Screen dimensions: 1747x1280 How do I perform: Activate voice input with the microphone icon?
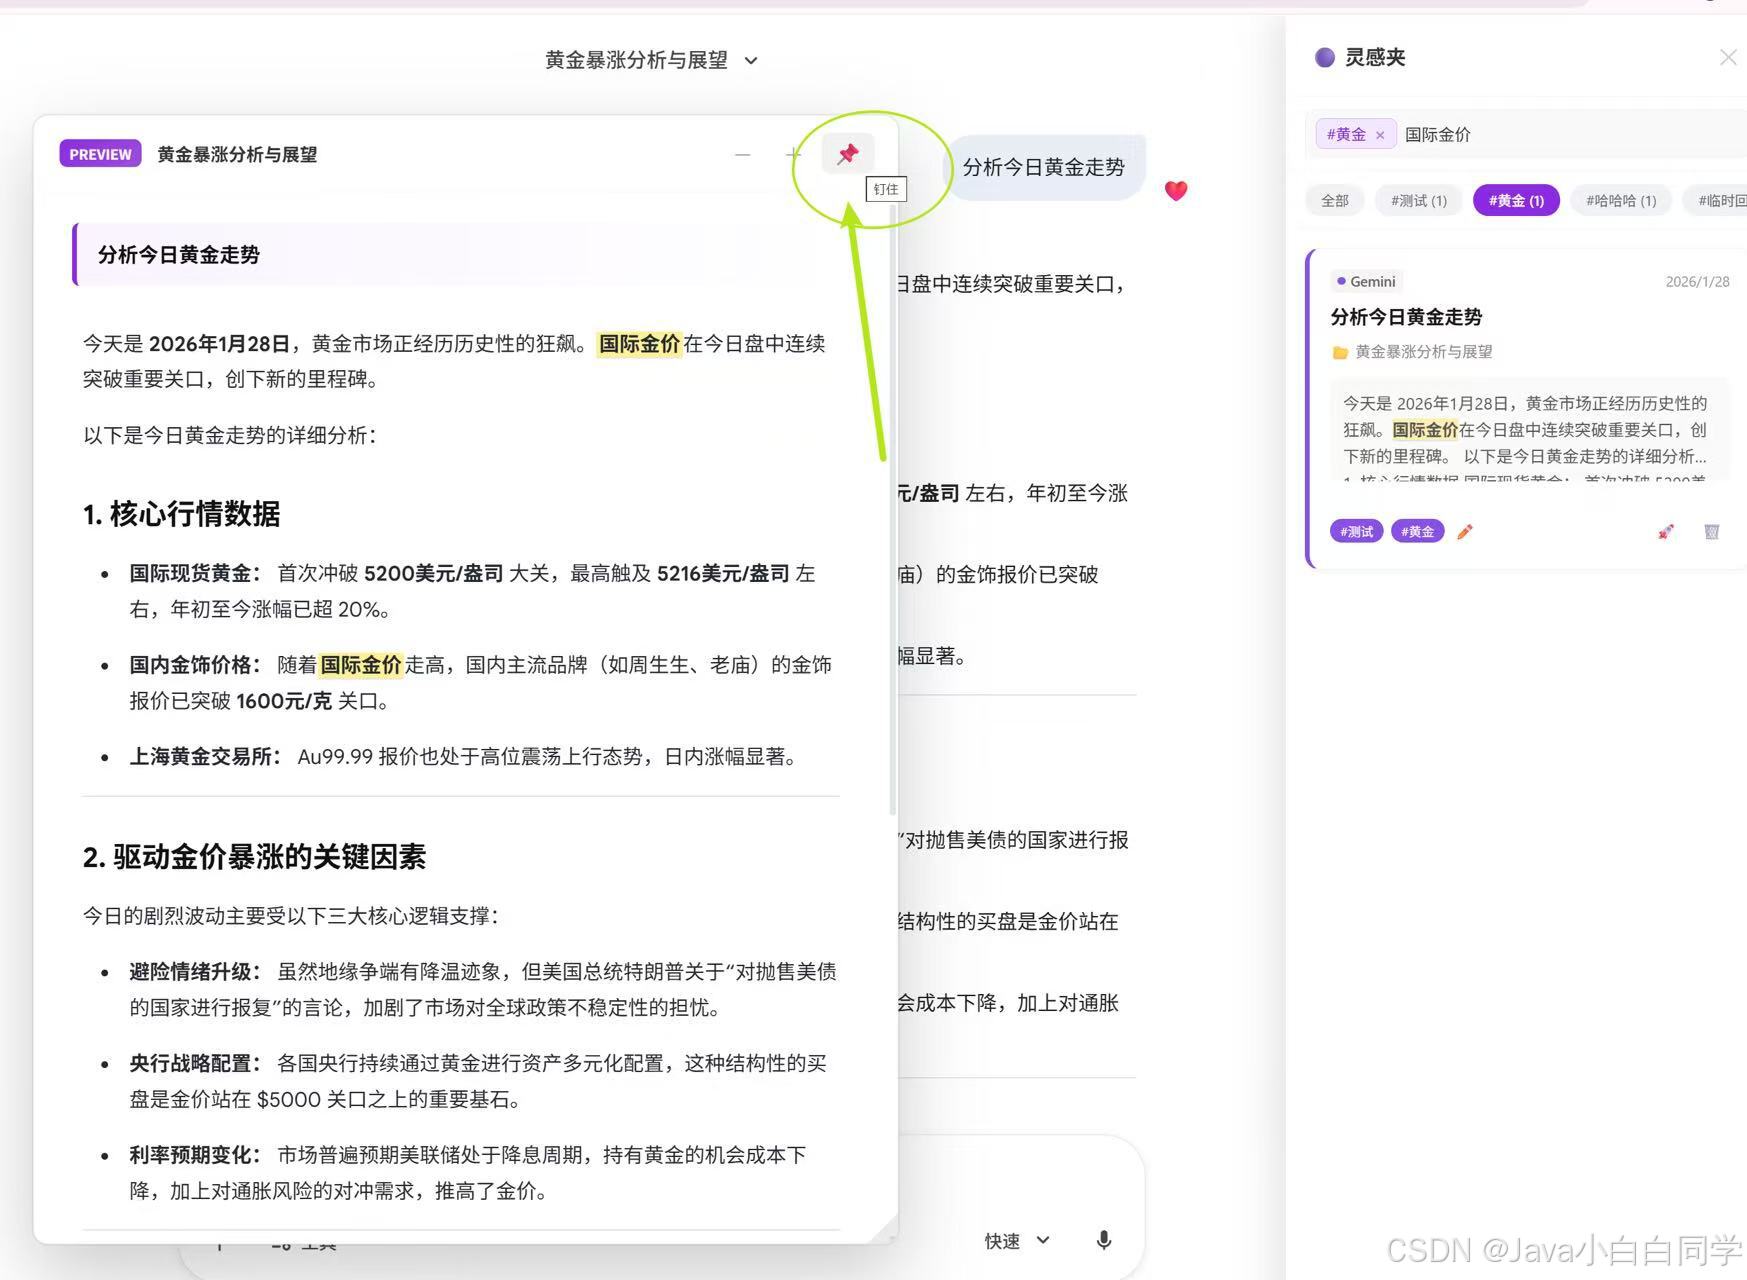point(1104,1240)
